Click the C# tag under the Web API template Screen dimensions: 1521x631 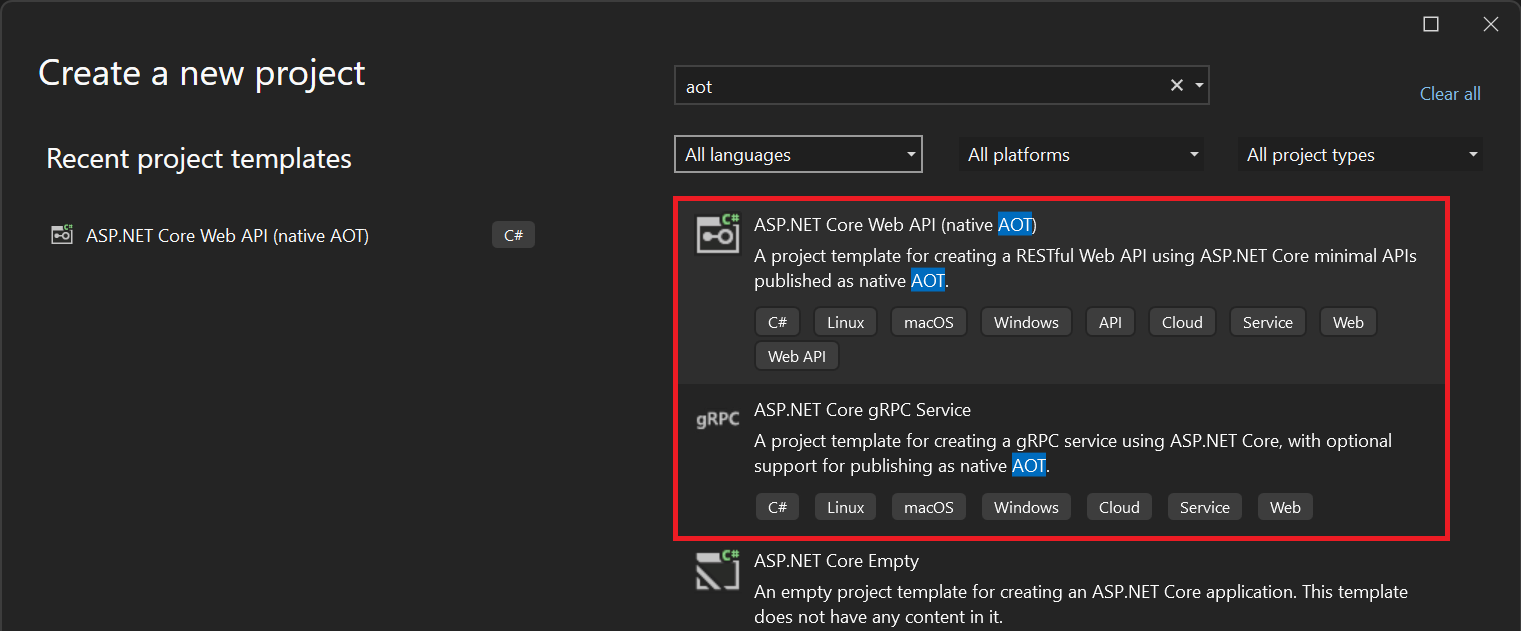coord(777,321)
